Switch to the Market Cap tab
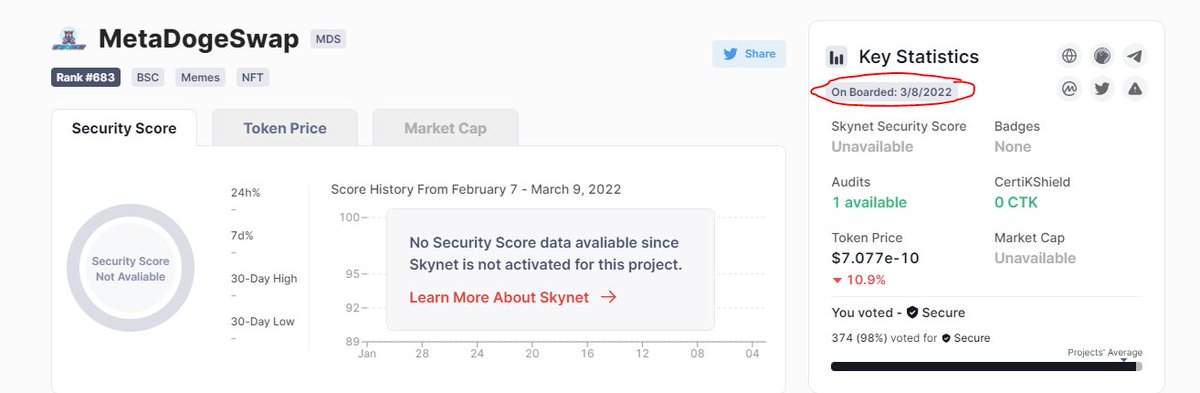 click(x=445, y=128)
